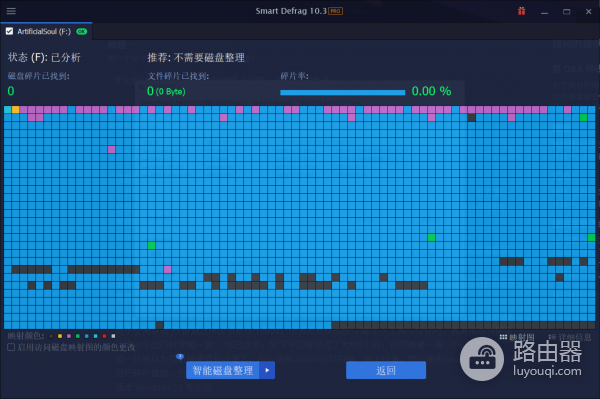600x399 pixels.
Task: Pick the blue legend color swatch
Action: (86, 336)
